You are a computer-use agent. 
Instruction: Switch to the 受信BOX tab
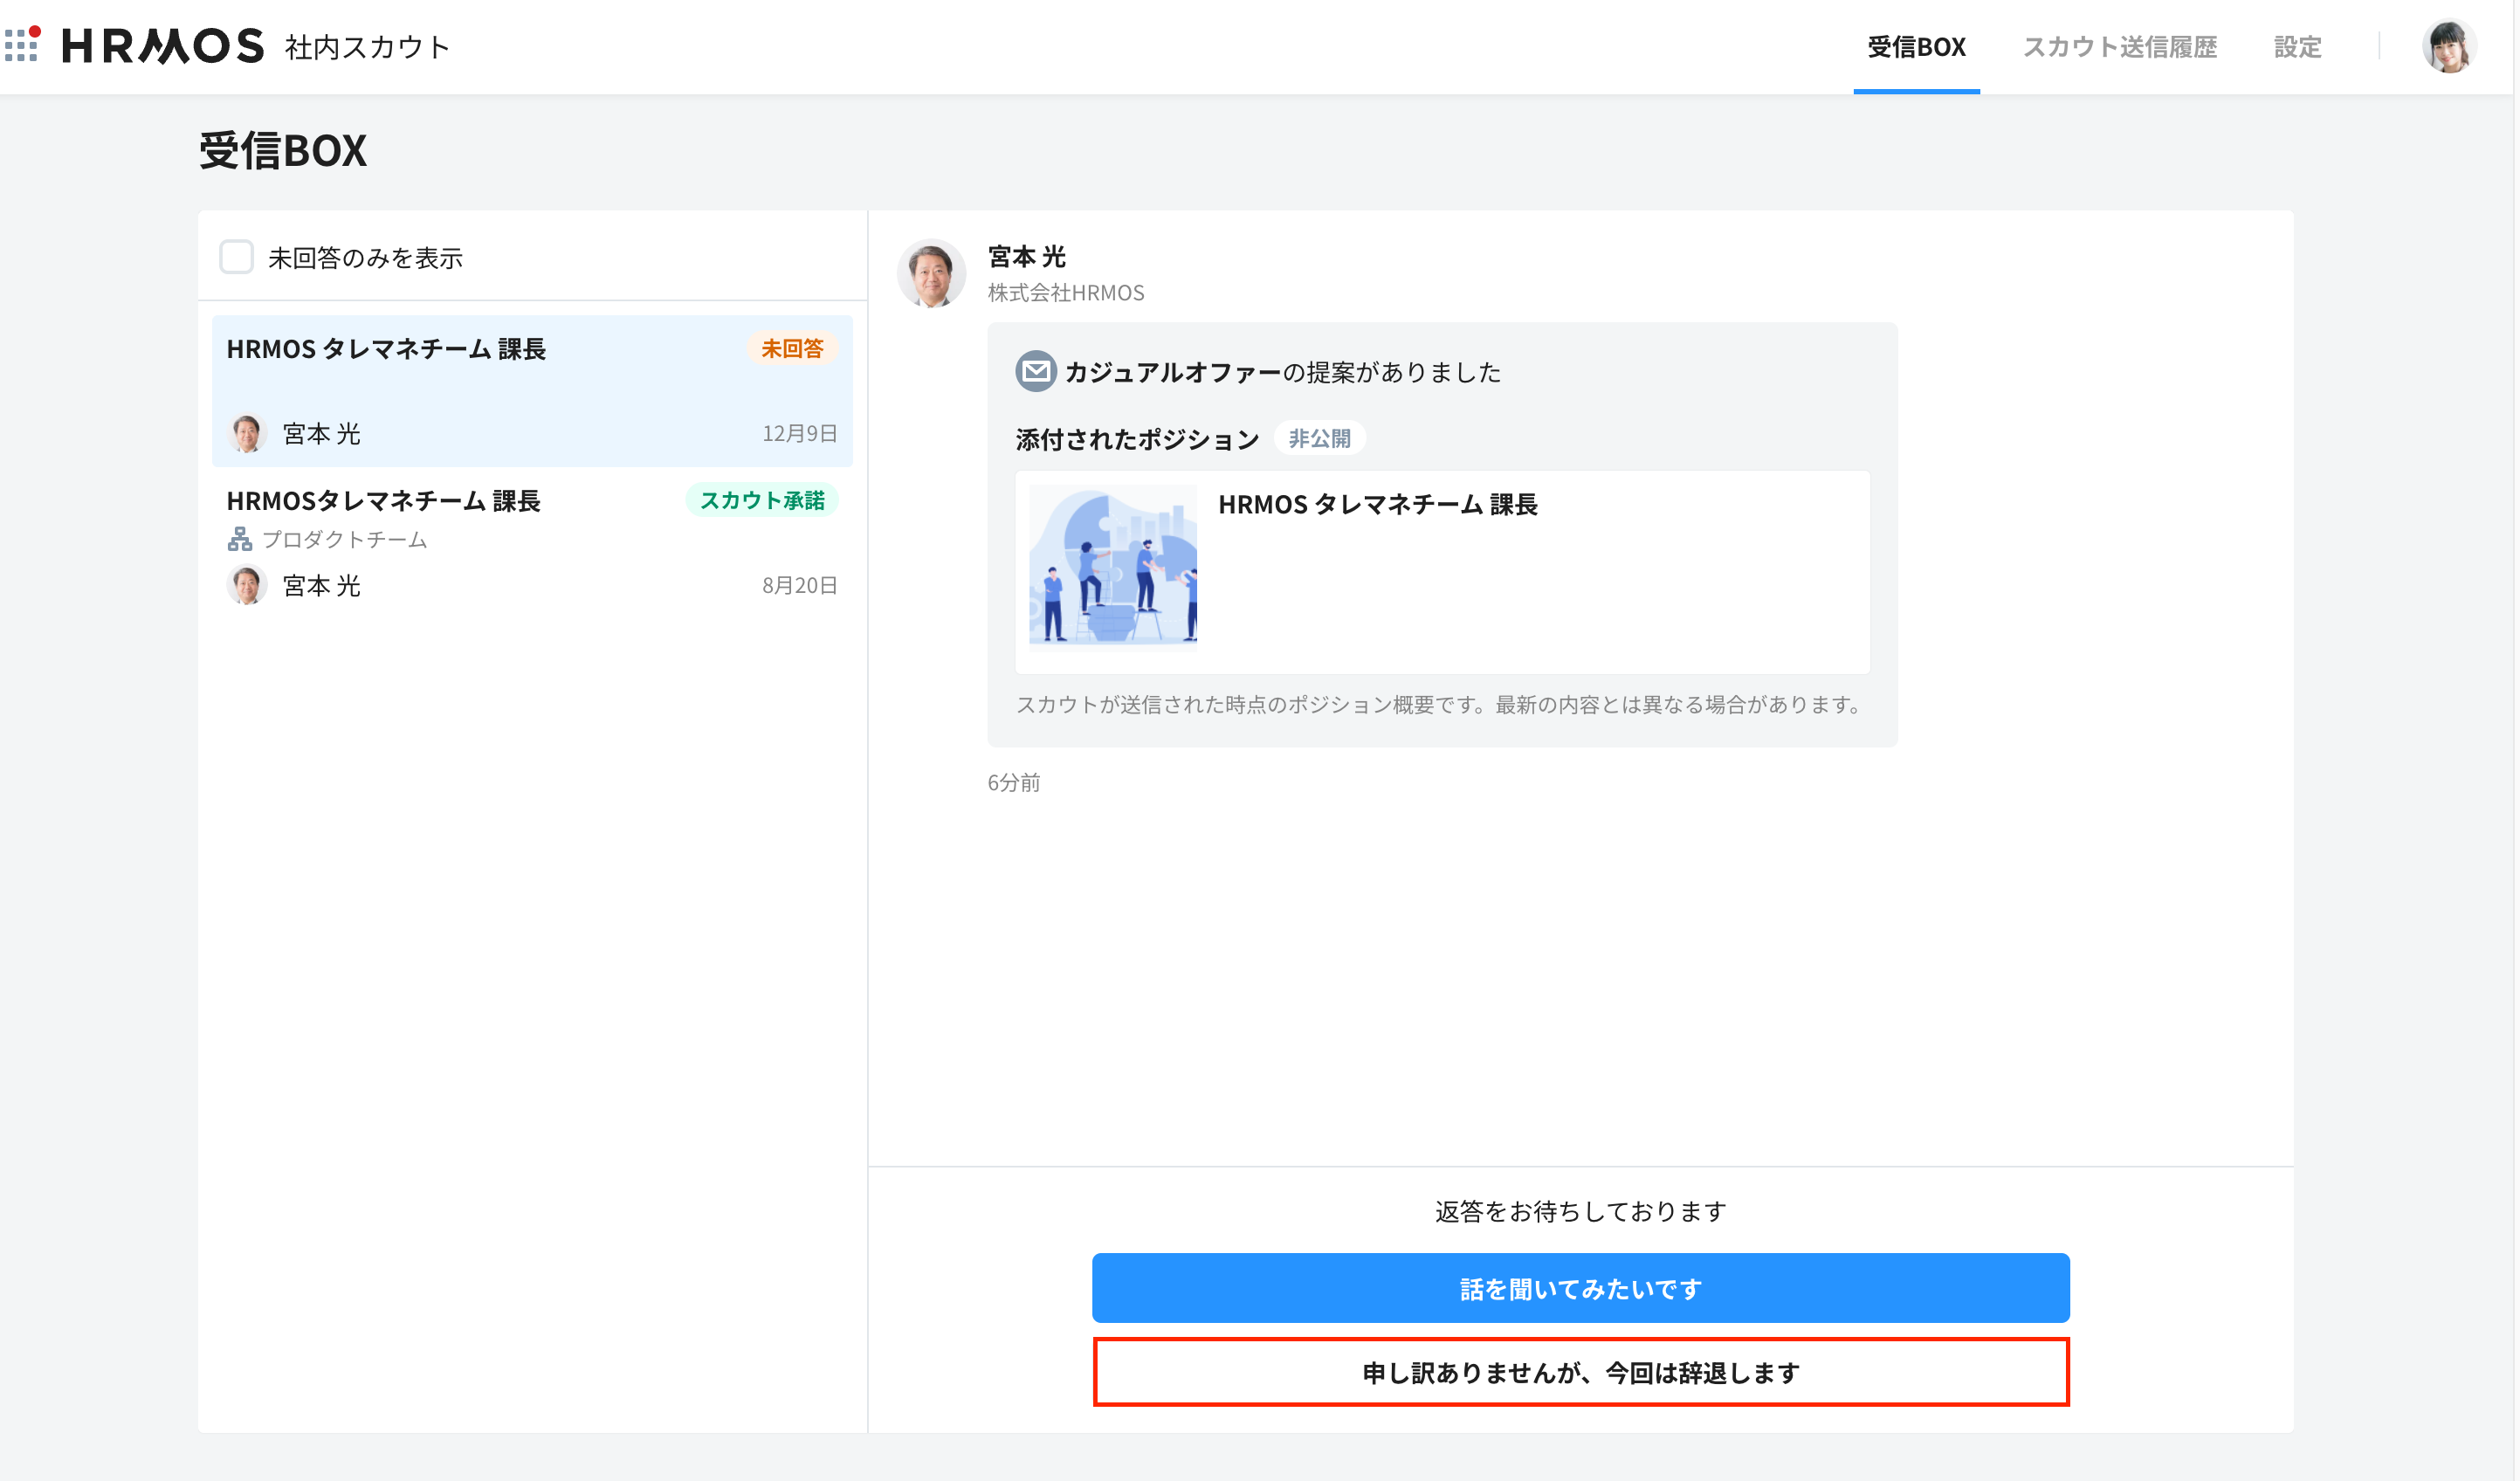tap(1915, 47)
